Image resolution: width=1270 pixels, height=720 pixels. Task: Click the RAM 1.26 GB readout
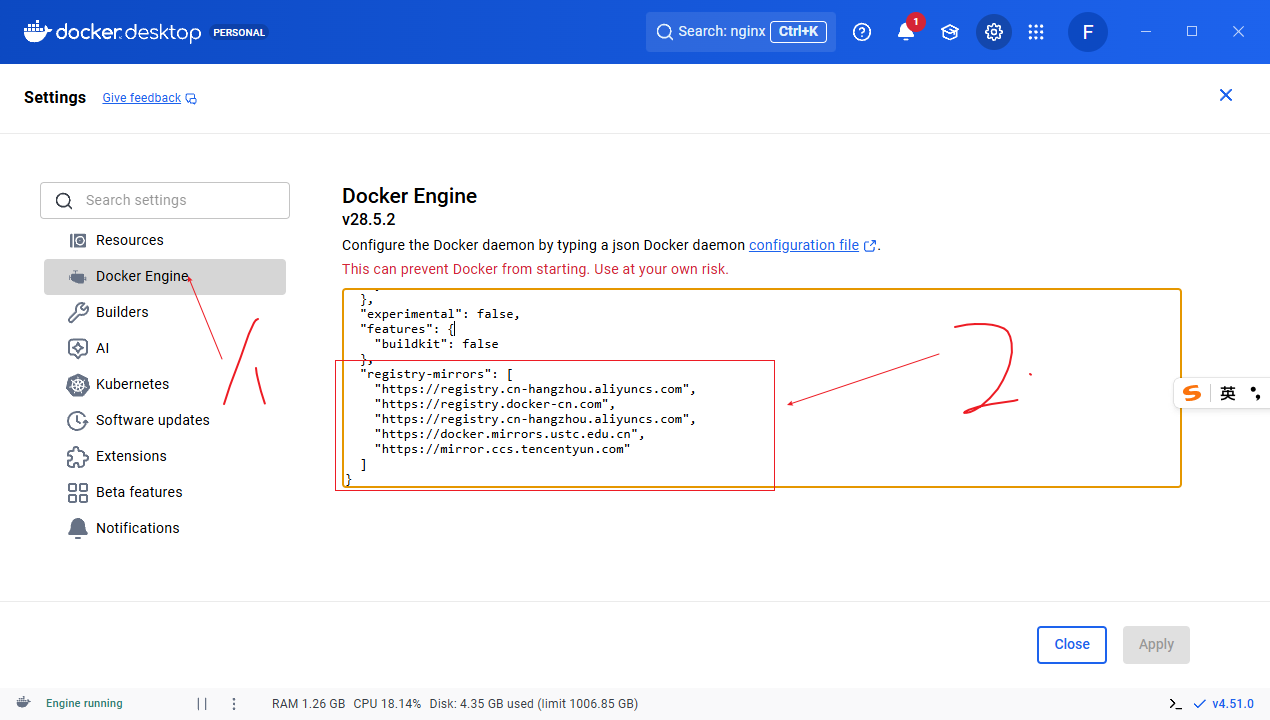click(x=308, y=703)
